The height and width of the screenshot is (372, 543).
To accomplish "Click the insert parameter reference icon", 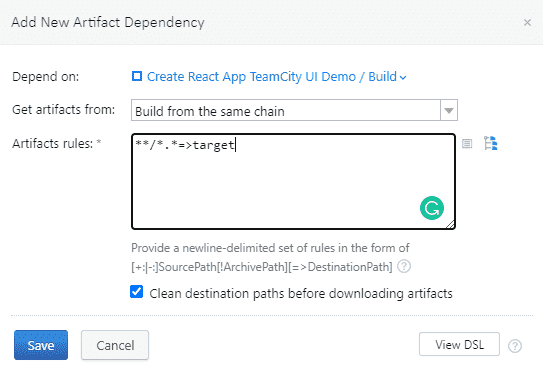I will click(467, 143).
